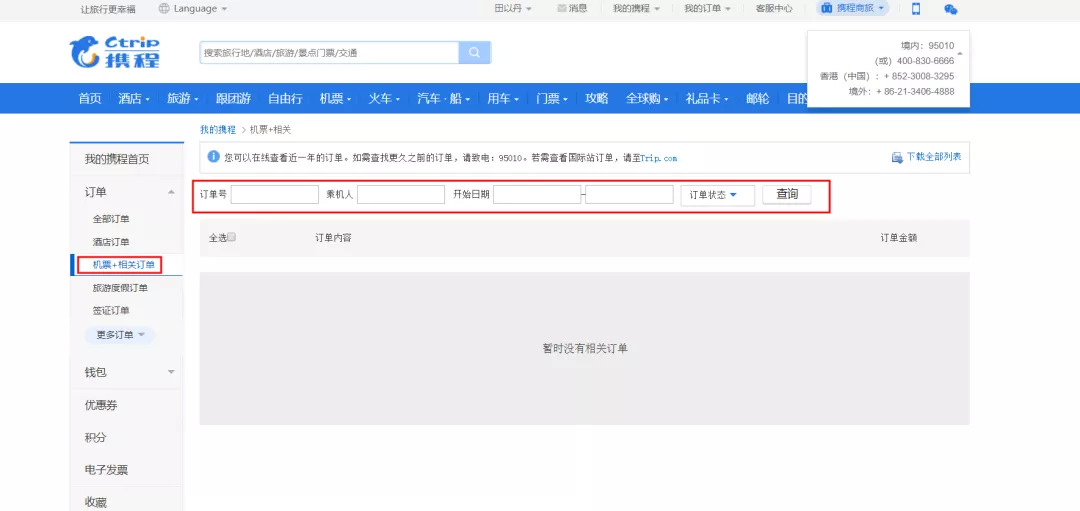Open the 订单状态 dropdown
Image resolution: width=1080 pixels, height=511 pixels.
point(717,195)
